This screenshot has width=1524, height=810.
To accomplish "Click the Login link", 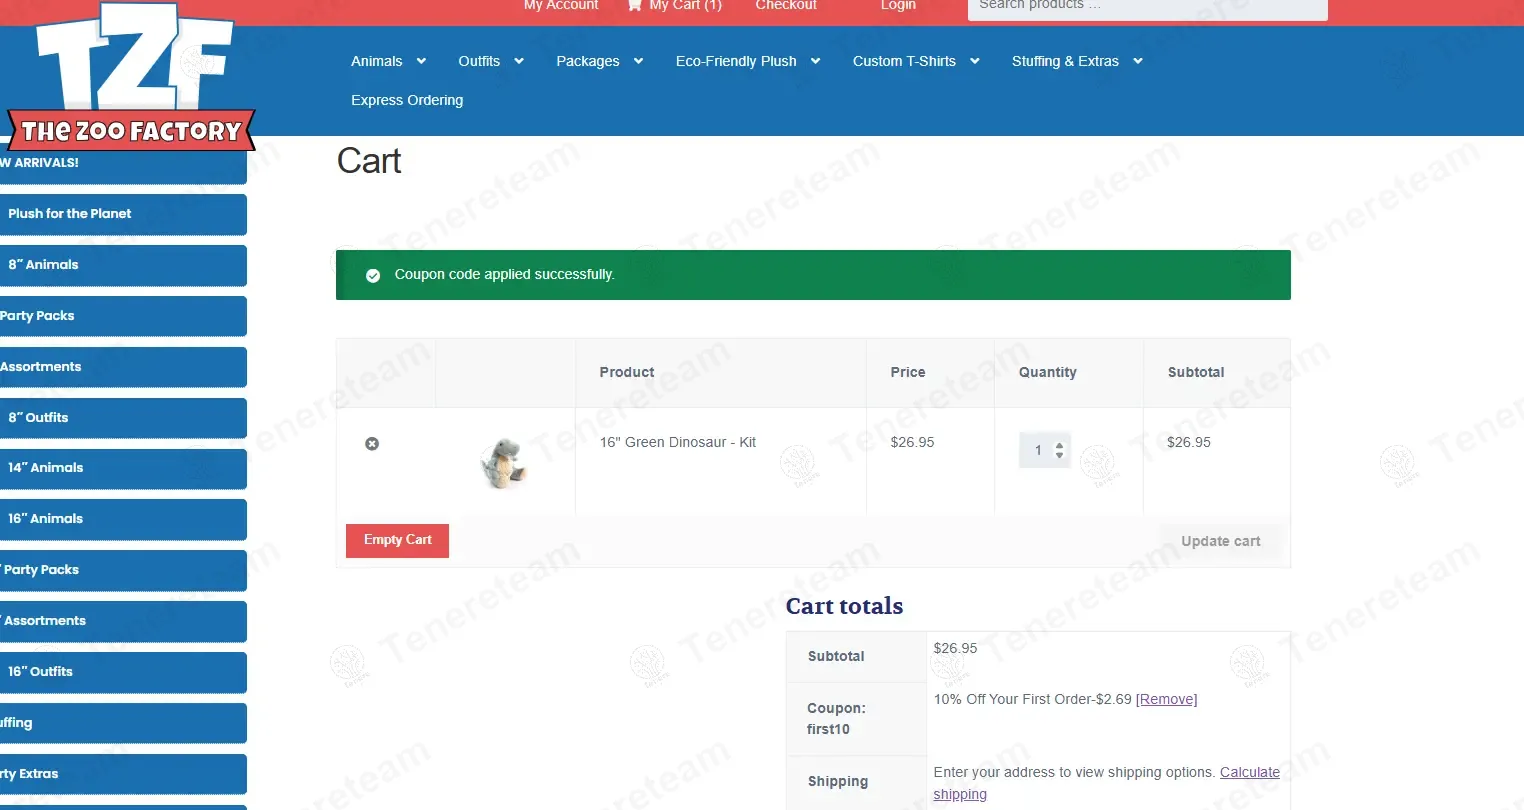I will (898, 5).
